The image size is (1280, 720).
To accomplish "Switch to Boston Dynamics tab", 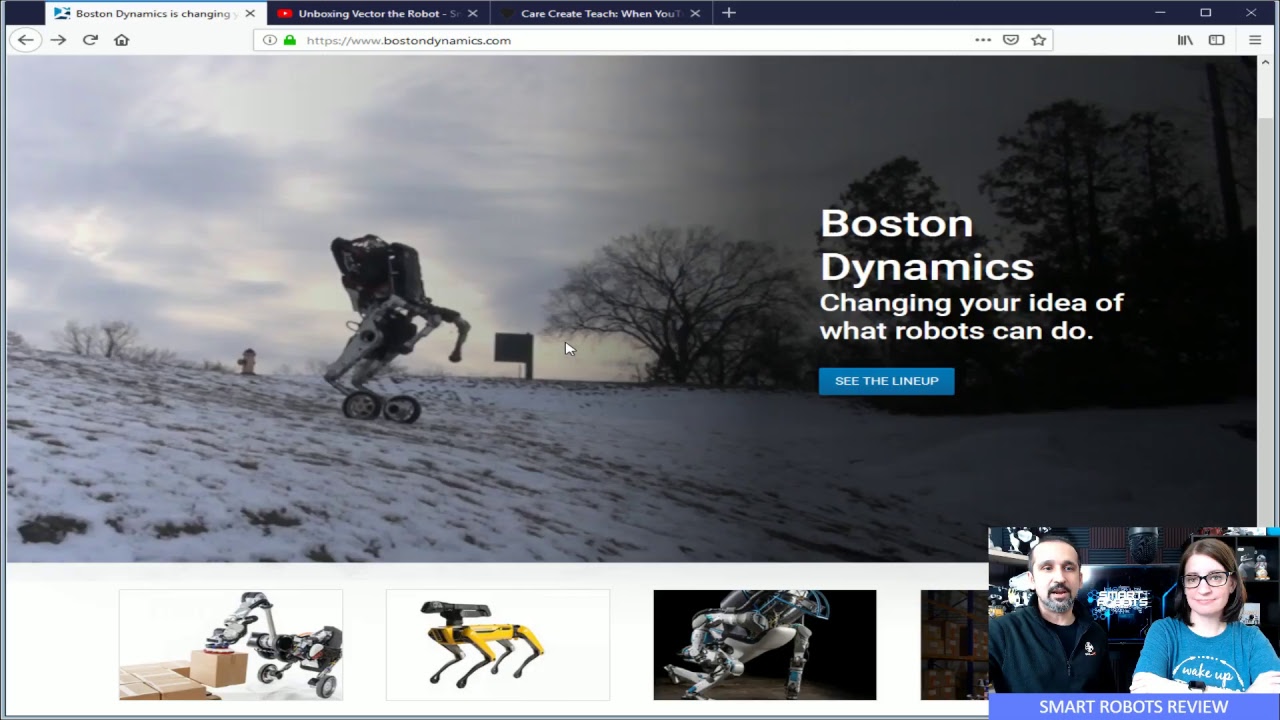I will 156,13.
